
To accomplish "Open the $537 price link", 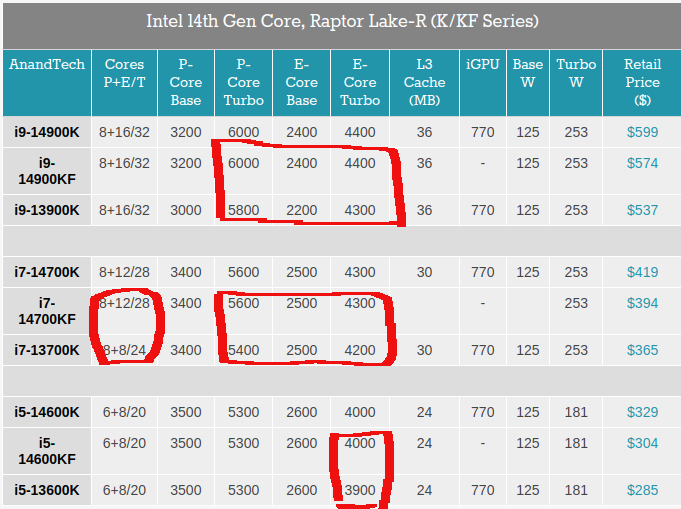I will coord(642,210).
